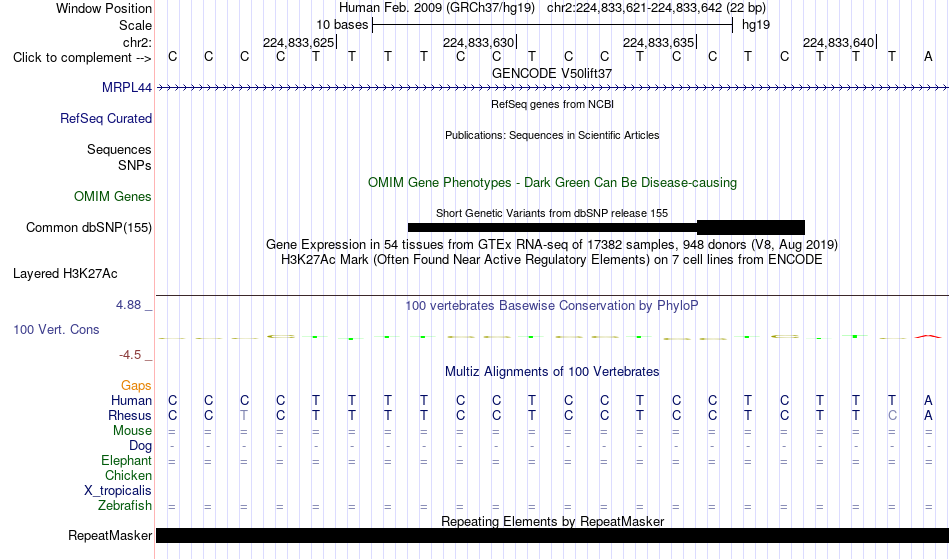Click the gray mismatched T in Rhesus row
This screenshot has width=950, height=559.
tap(244, 415)
